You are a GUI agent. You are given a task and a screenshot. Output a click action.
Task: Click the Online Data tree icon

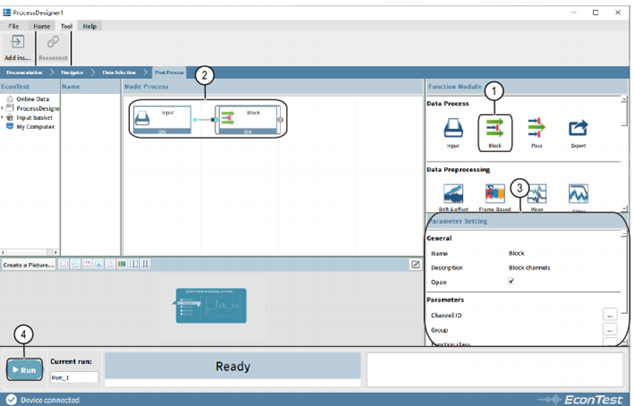[x=10, y=99]
